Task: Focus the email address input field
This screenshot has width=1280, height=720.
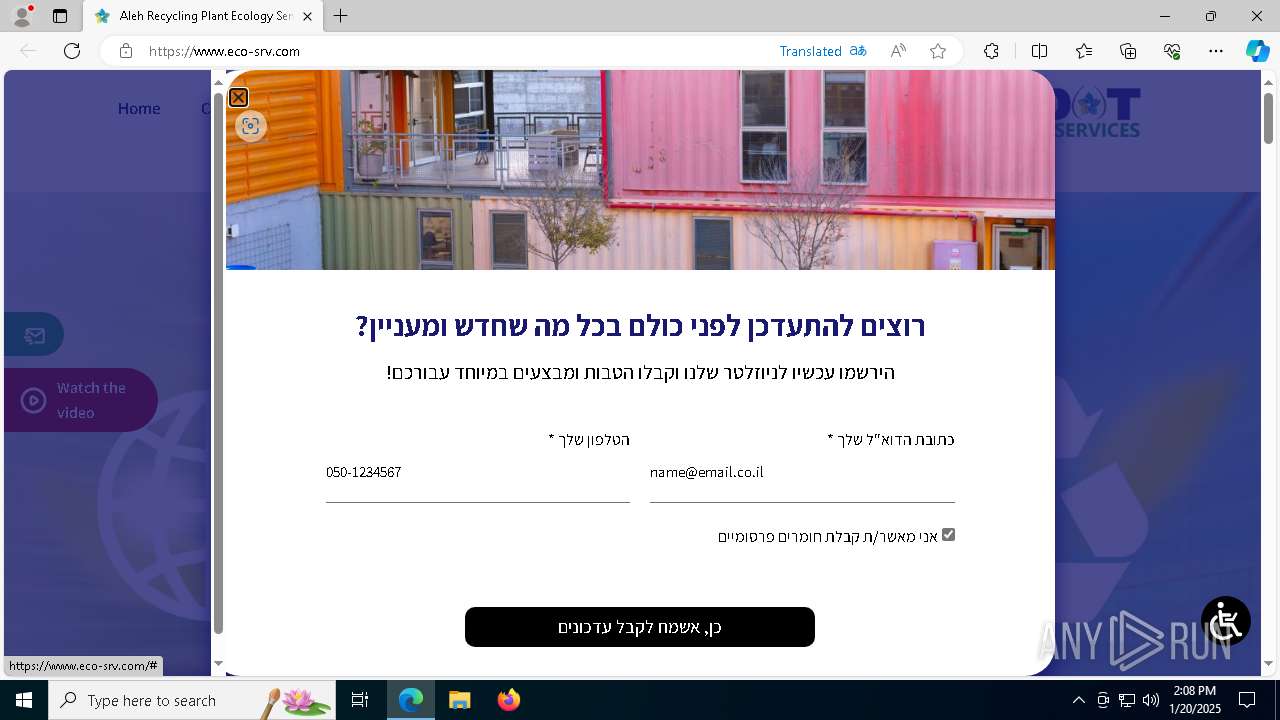Action: (x=802, y=473)
